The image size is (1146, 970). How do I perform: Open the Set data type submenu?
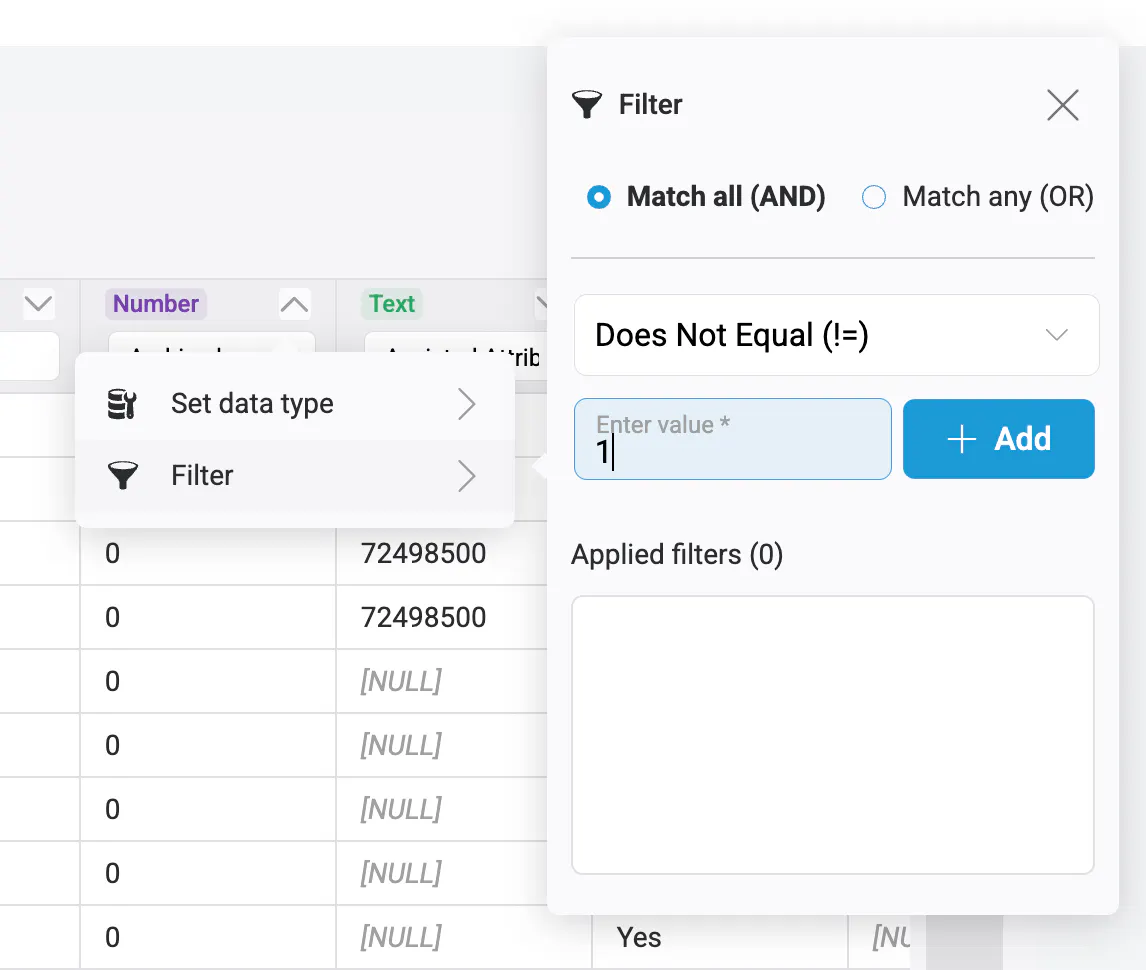[252, 404]
